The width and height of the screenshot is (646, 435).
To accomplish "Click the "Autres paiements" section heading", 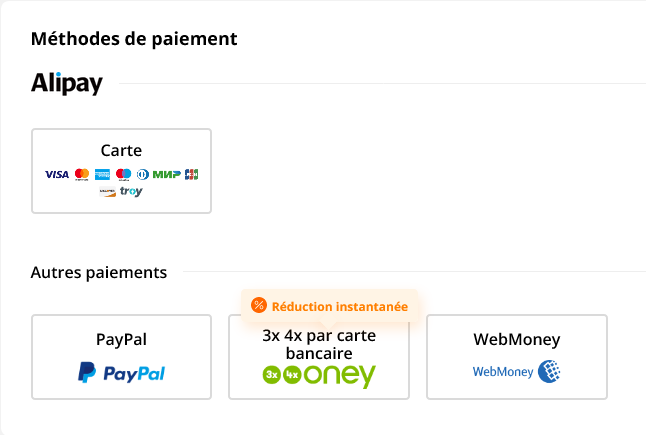I will point(99,272).
